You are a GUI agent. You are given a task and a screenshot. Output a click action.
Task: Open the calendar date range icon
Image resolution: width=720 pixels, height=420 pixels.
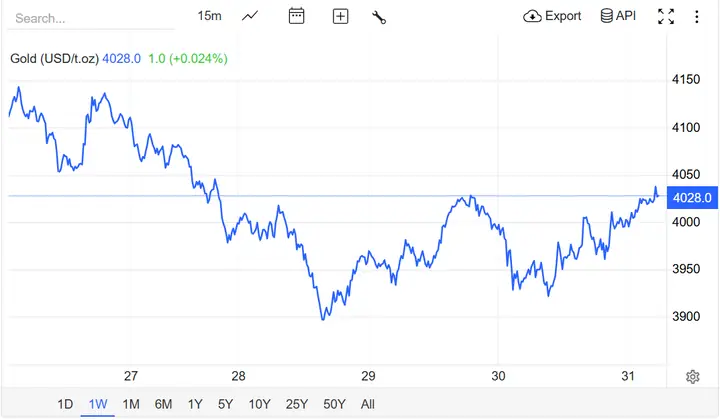[297, 16]
